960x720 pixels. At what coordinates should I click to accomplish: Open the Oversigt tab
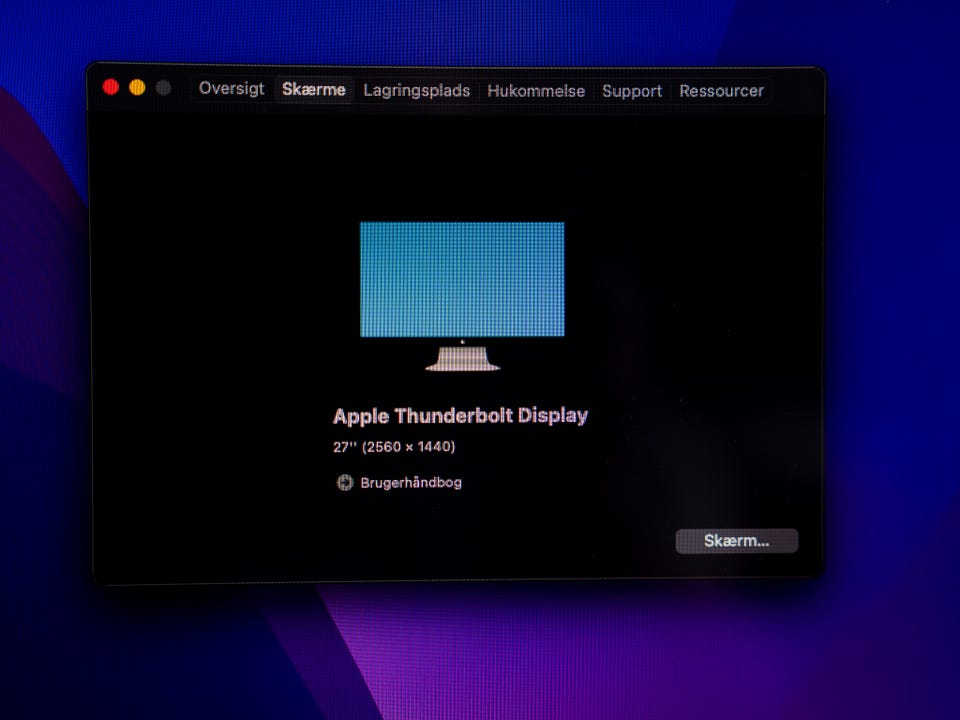click(x=231, y=89)
